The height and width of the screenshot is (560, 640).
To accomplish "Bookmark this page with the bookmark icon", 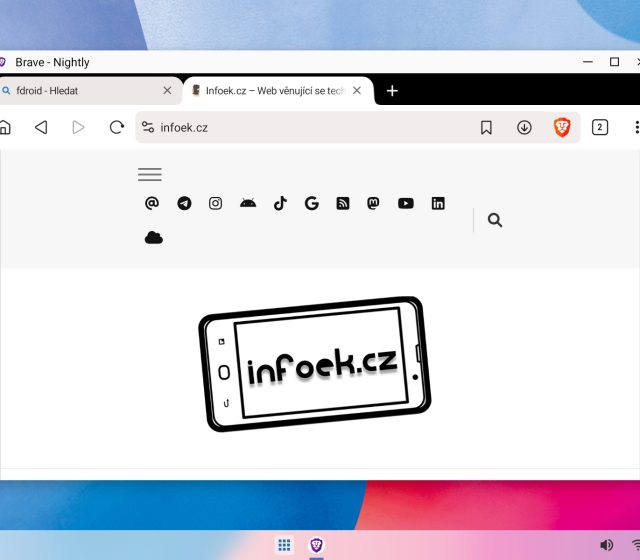I will [x=486, y=127].
